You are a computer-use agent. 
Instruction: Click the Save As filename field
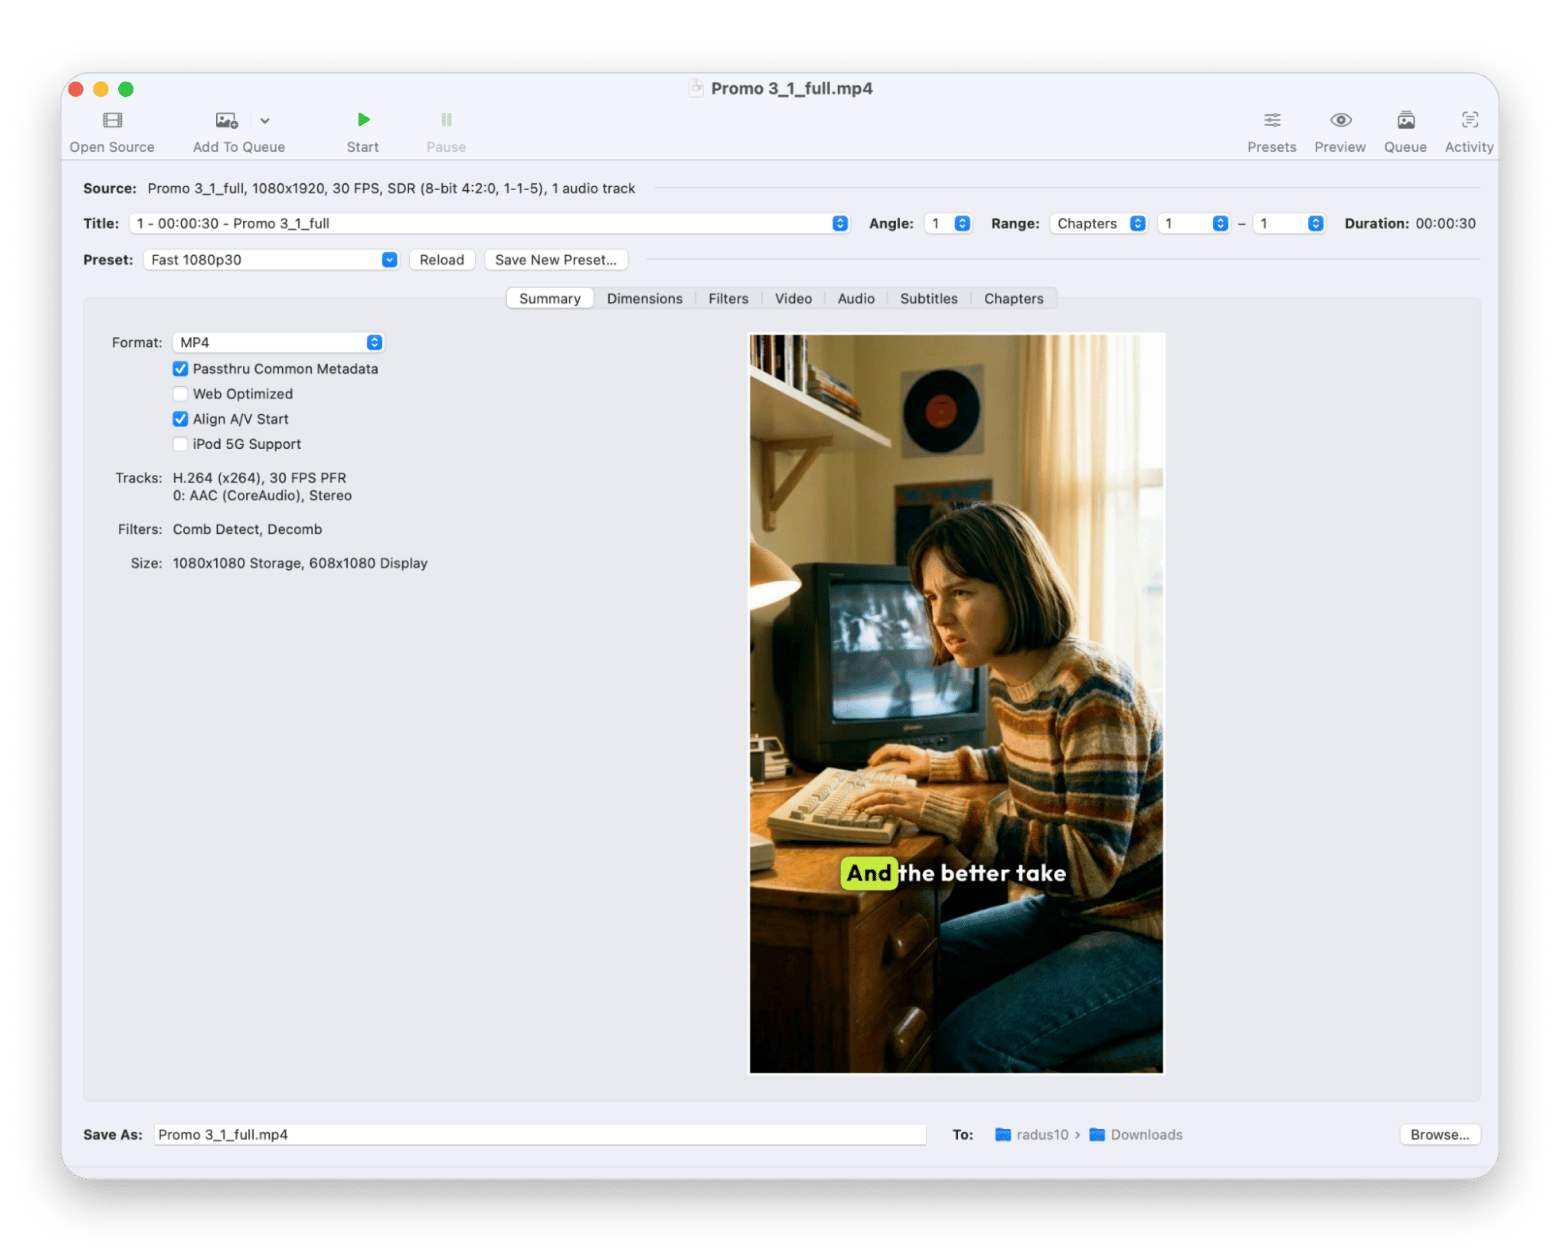point(540,1134)
